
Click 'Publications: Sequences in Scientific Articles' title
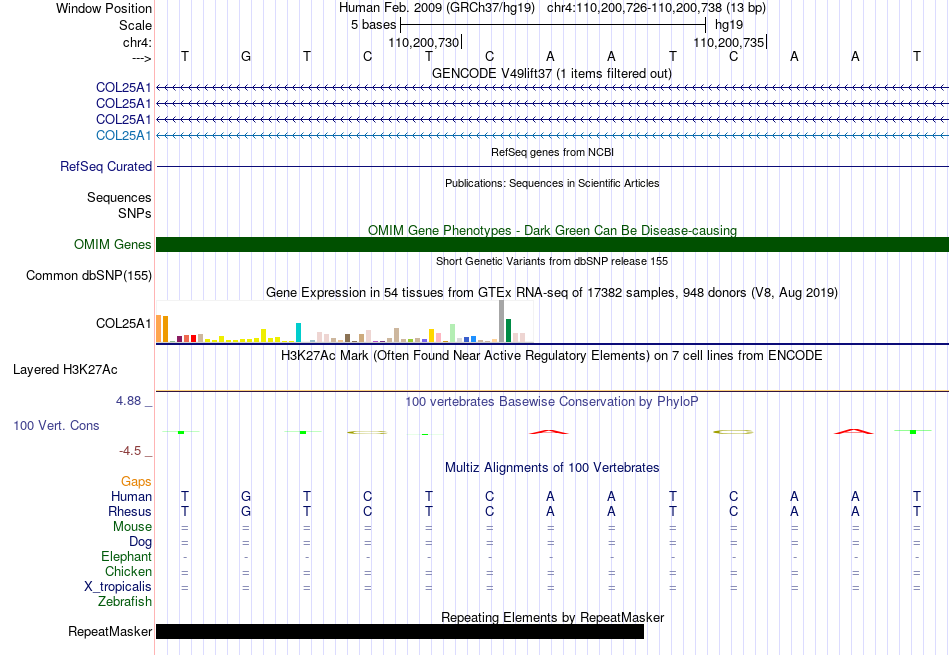pyautogui.click(x=552, y=183)
